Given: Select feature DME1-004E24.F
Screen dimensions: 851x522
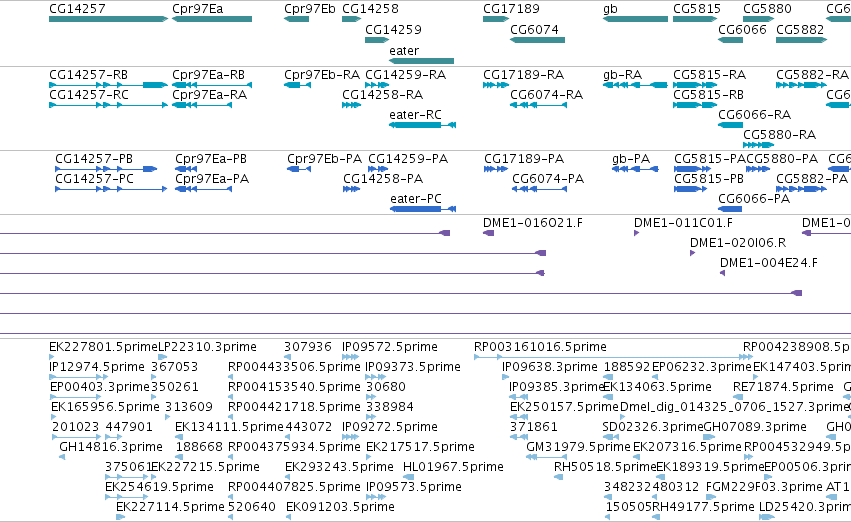Looking at the screenshot, I should 722,273.
